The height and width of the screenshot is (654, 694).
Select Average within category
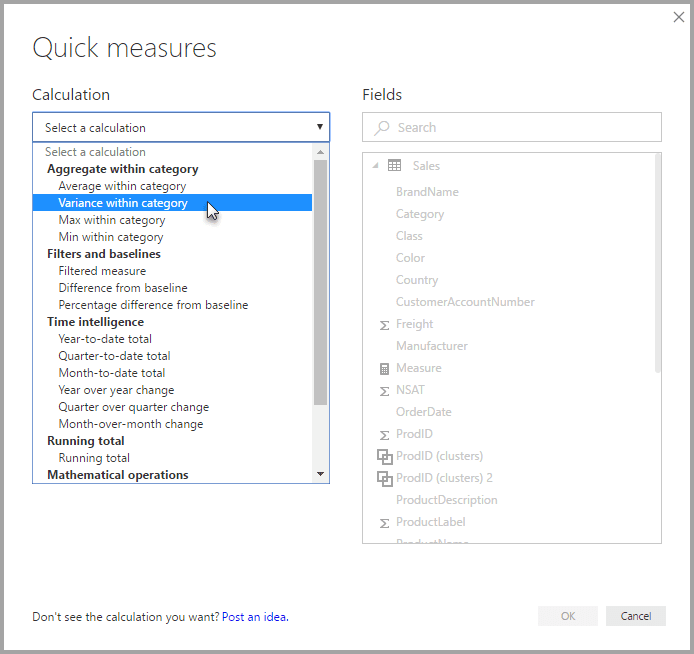tap(172, 186)
